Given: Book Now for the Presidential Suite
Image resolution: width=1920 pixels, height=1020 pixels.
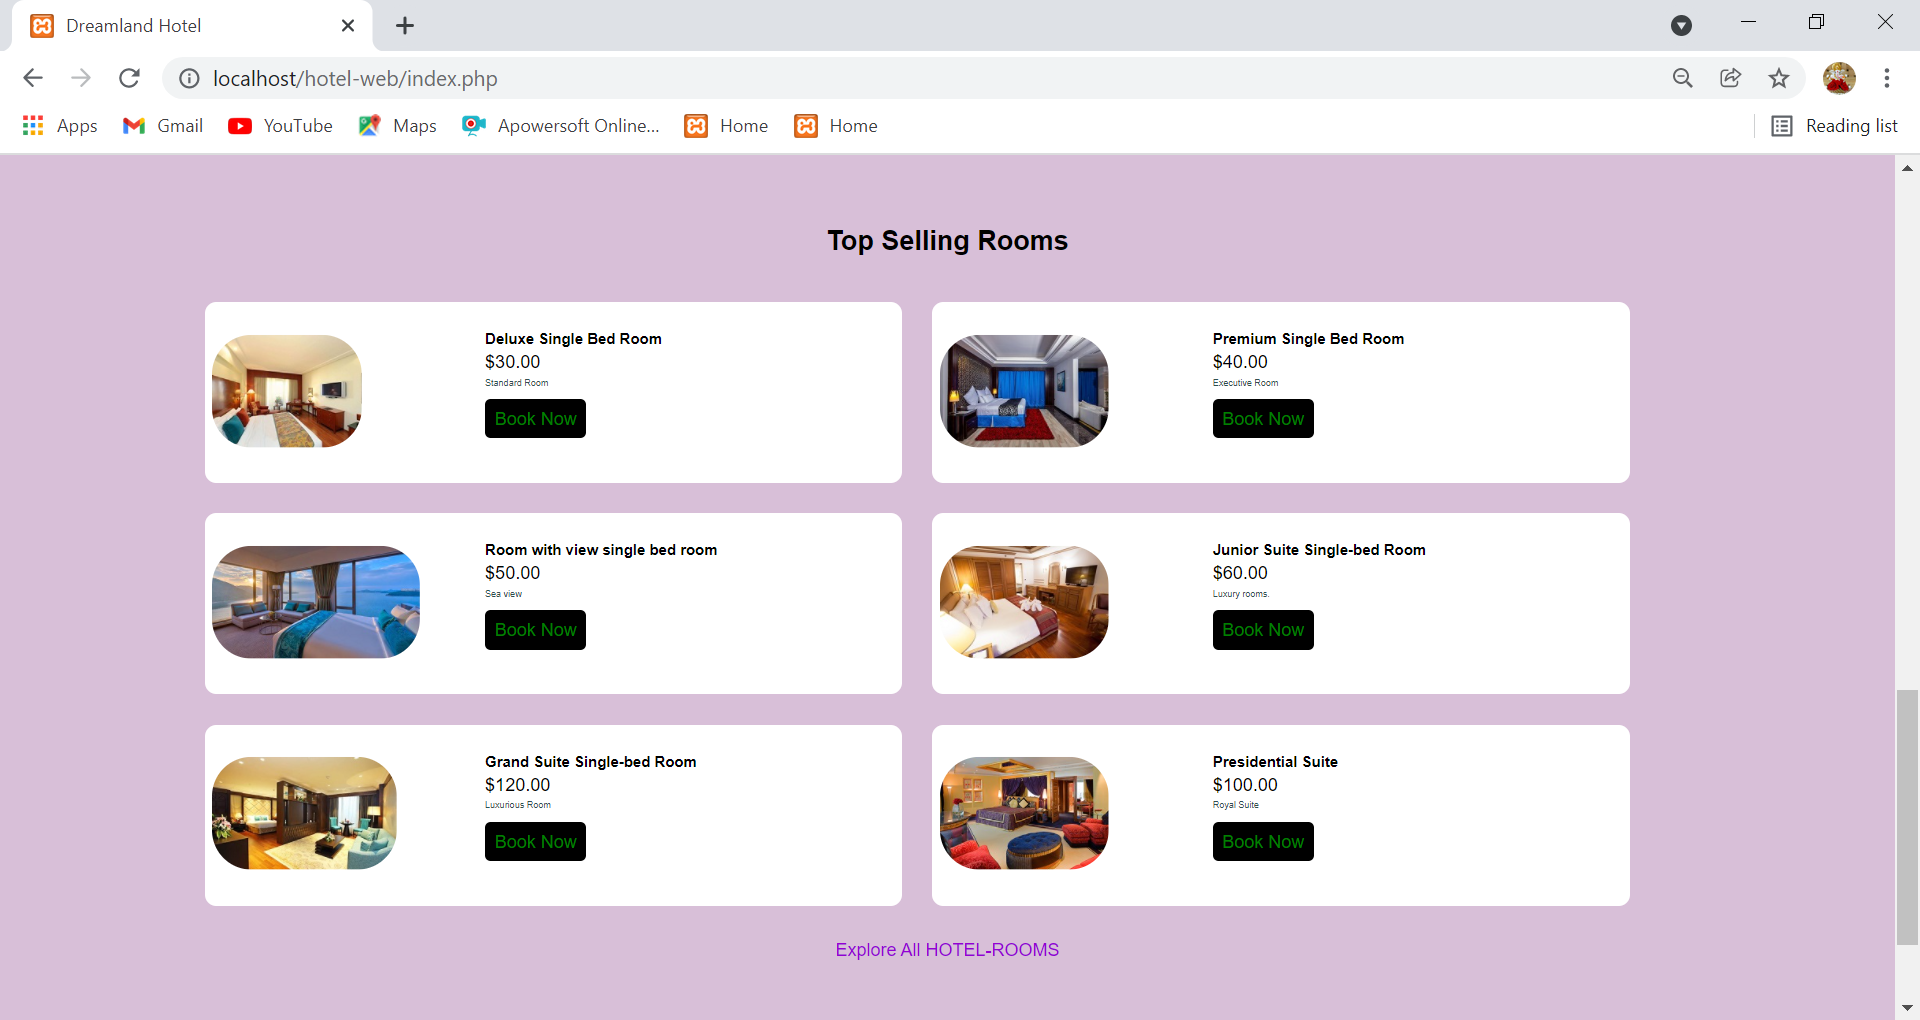Looking at the screenshot, I should point(1262,841).
